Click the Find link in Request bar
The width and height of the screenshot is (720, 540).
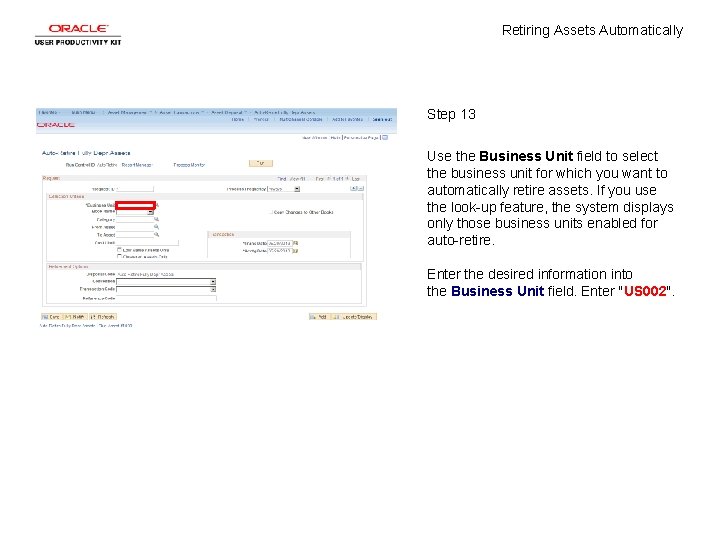coord(281,179)
